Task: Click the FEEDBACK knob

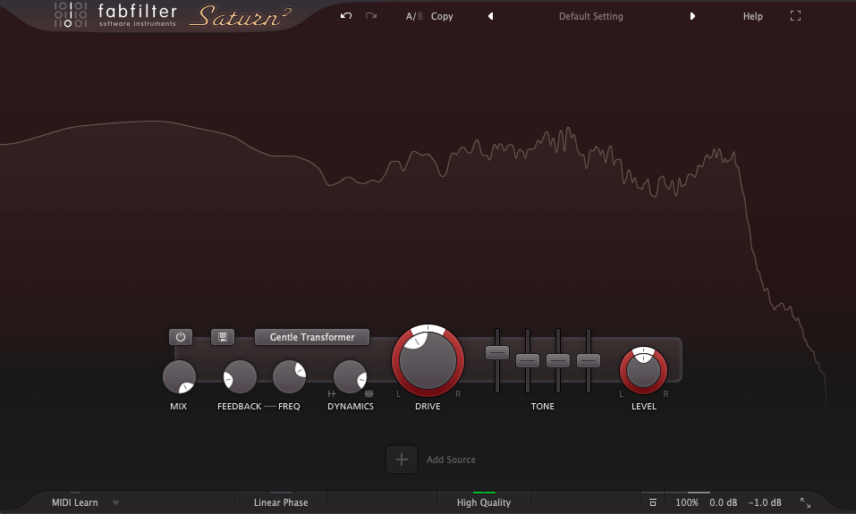Action: pyautogui.click(x=240, y=376)
